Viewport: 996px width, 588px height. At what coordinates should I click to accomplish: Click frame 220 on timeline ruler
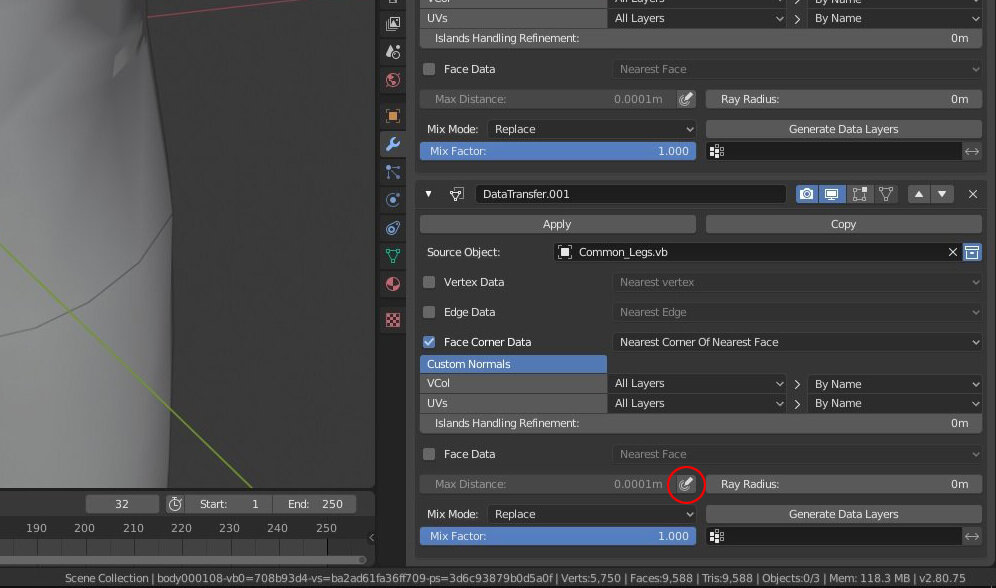pos(181,528)
